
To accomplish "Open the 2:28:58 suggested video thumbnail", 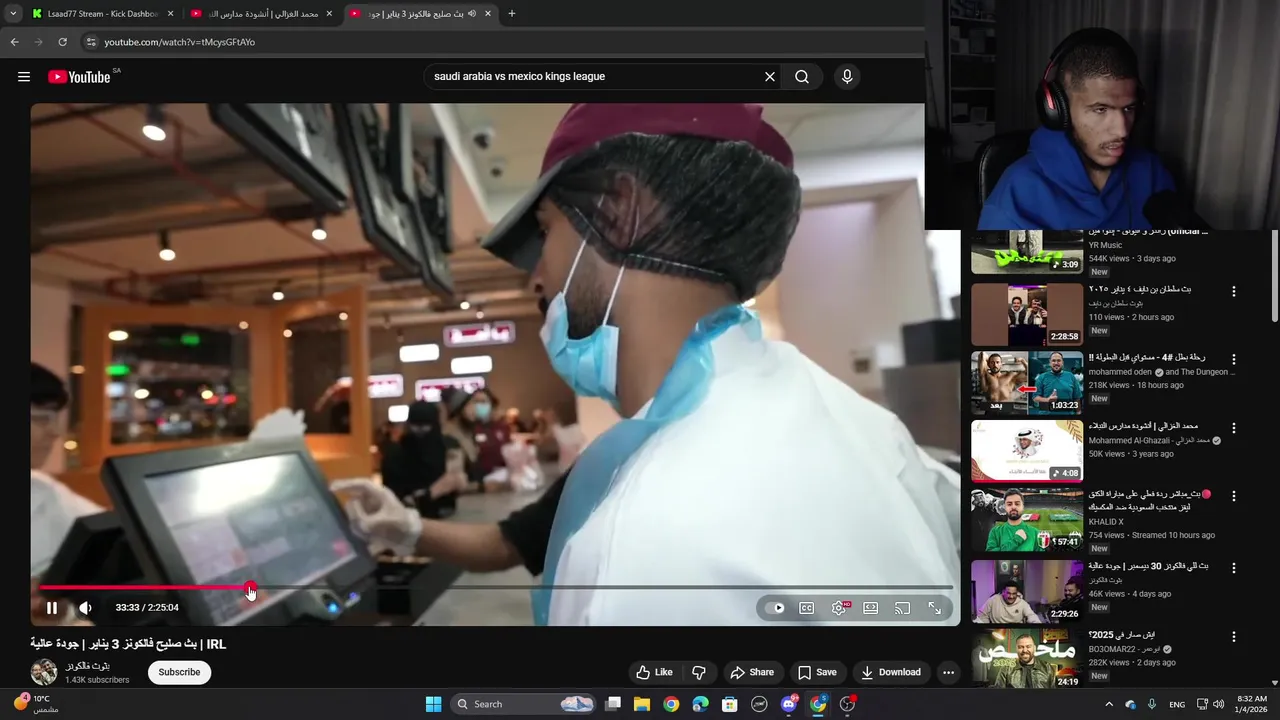I will pos(1027,314).
